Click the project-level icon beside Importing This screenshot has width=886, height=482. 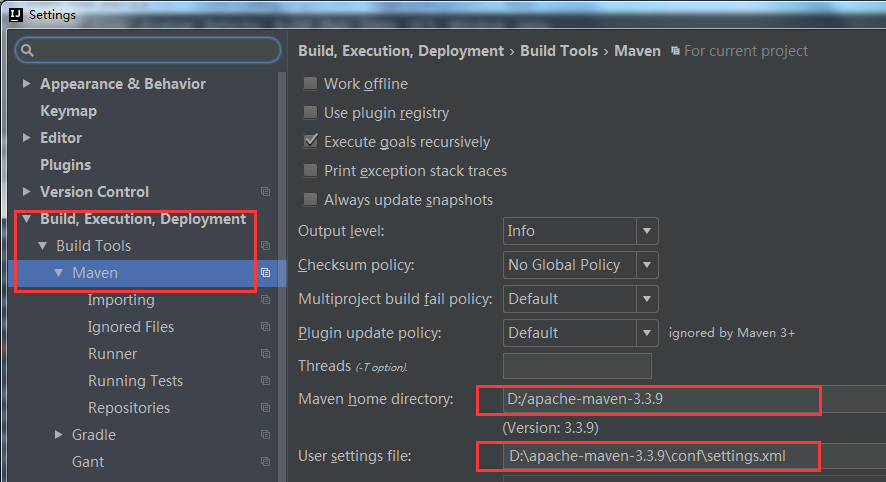coord(266,300)
